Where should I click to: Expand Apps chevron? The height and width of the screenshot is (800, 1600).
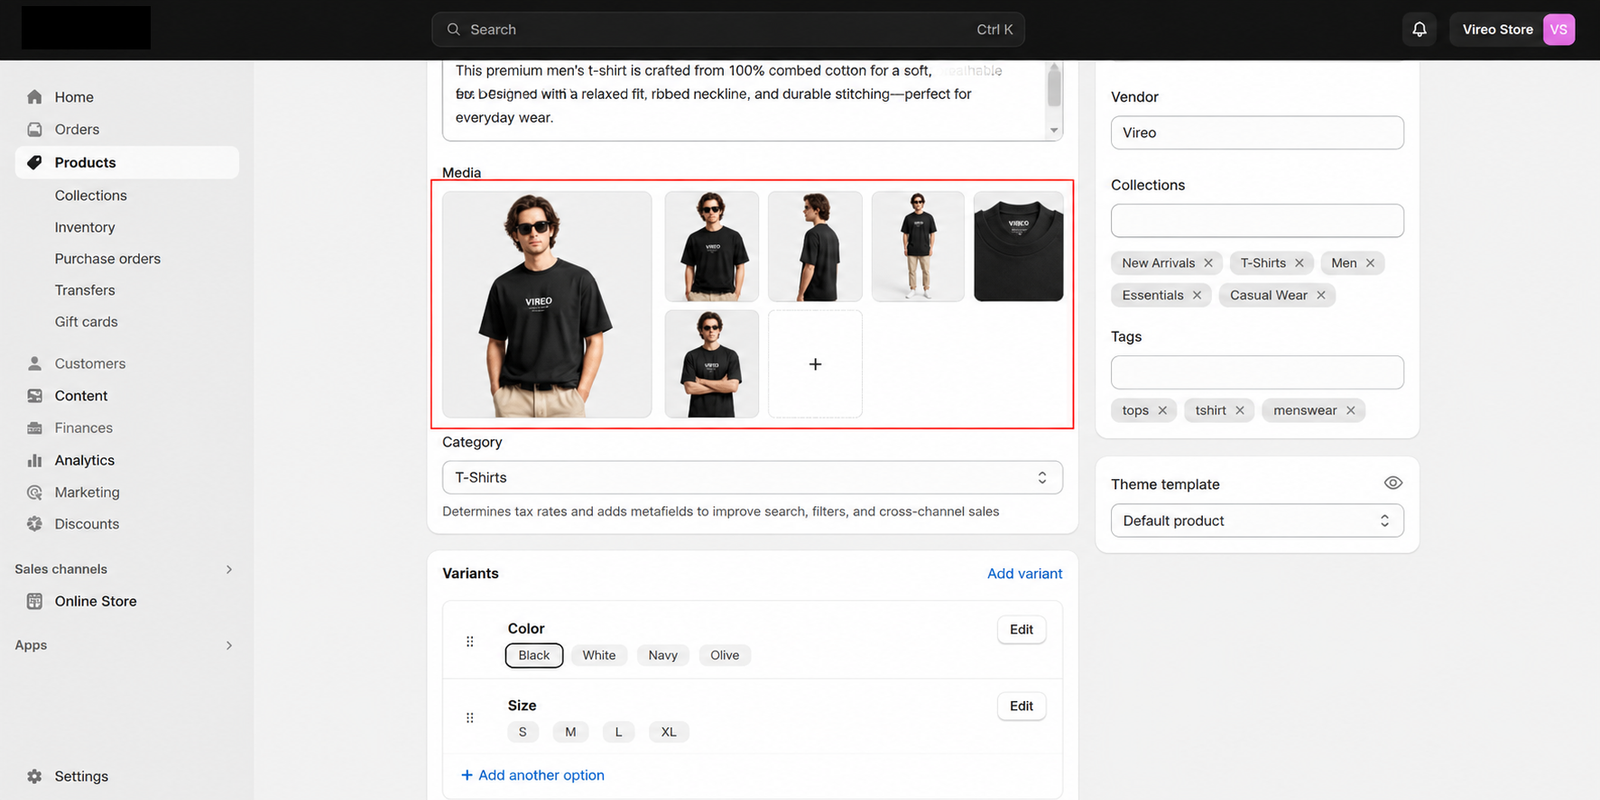(x=229, y=645)
